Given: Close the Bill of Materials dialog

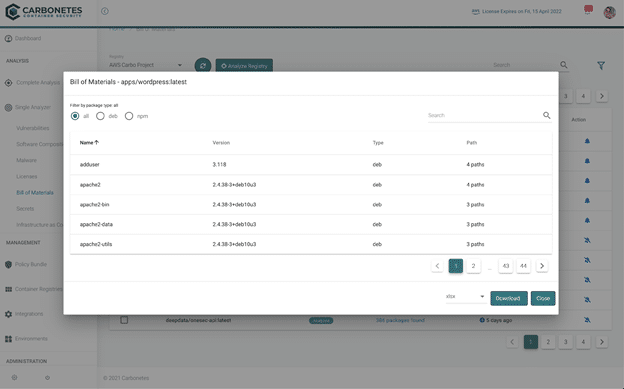Looking at the screenshot, I should tap(543, 298).
